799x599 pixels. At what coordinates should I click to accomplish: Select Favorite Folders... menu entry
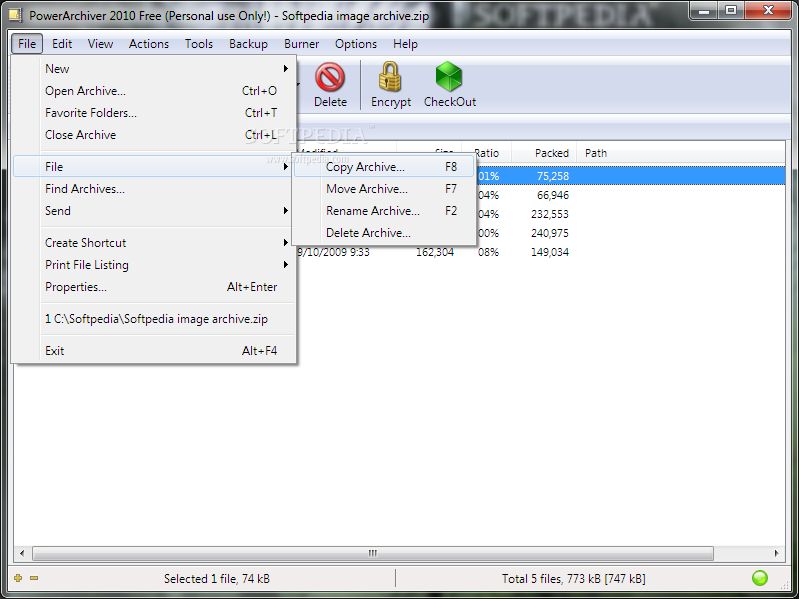(x=153, y=113)
